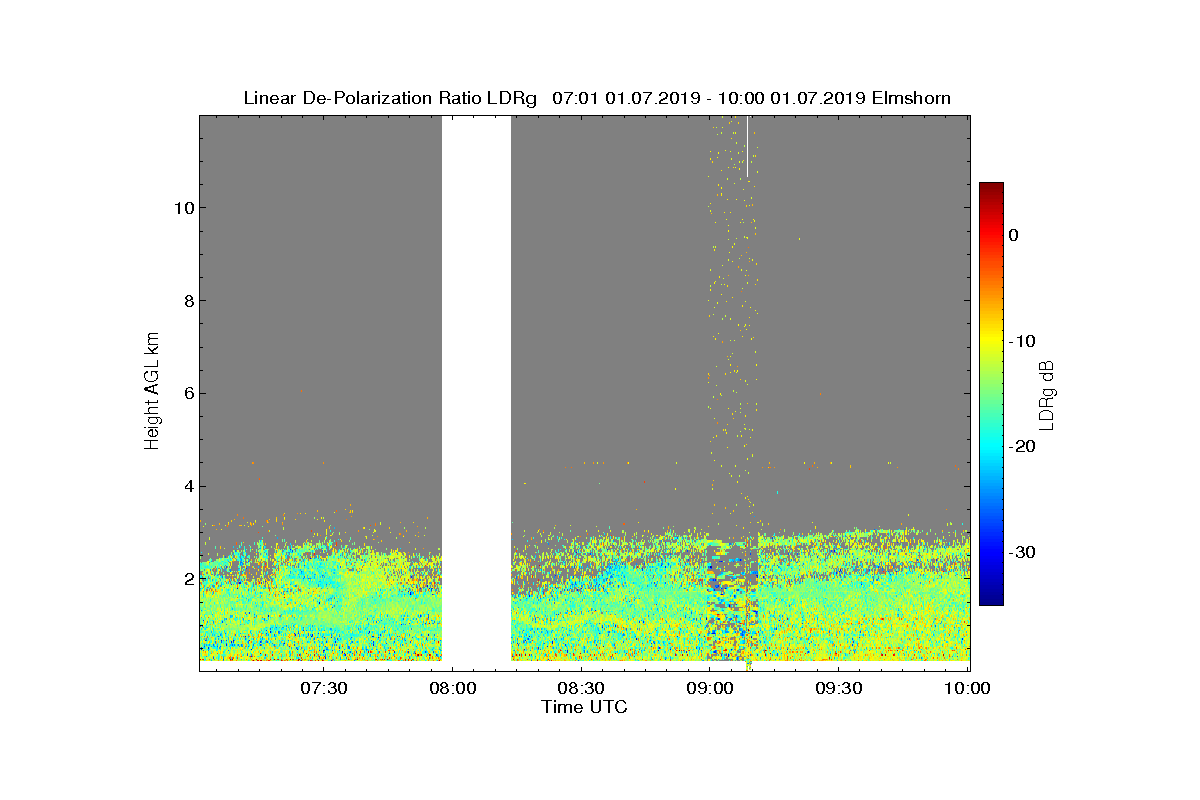The height and width of the screenshot is (800, 1200).
Task: Click the 08:00 time tick label
Action: tap(452, 688)
